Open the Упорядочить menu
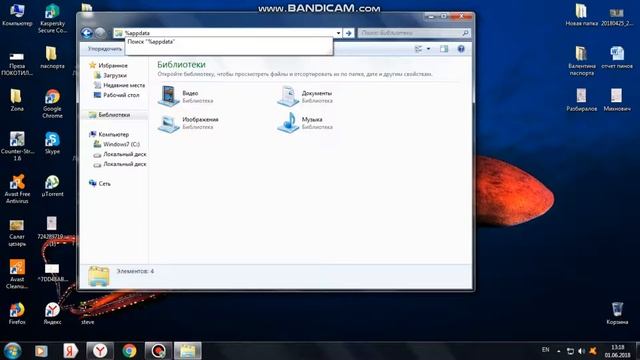Viewport: 640px width, 360px height. pos(105,49)
